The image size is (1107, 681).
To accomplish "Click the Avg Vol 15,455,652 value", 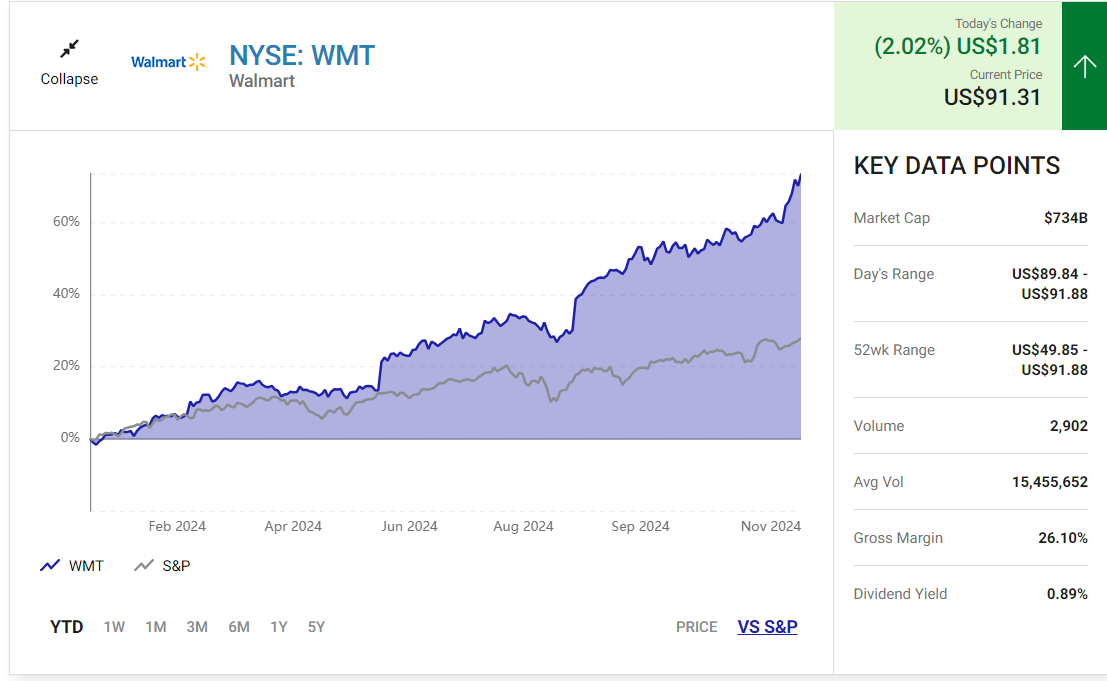I will (x=1050, y=482).
